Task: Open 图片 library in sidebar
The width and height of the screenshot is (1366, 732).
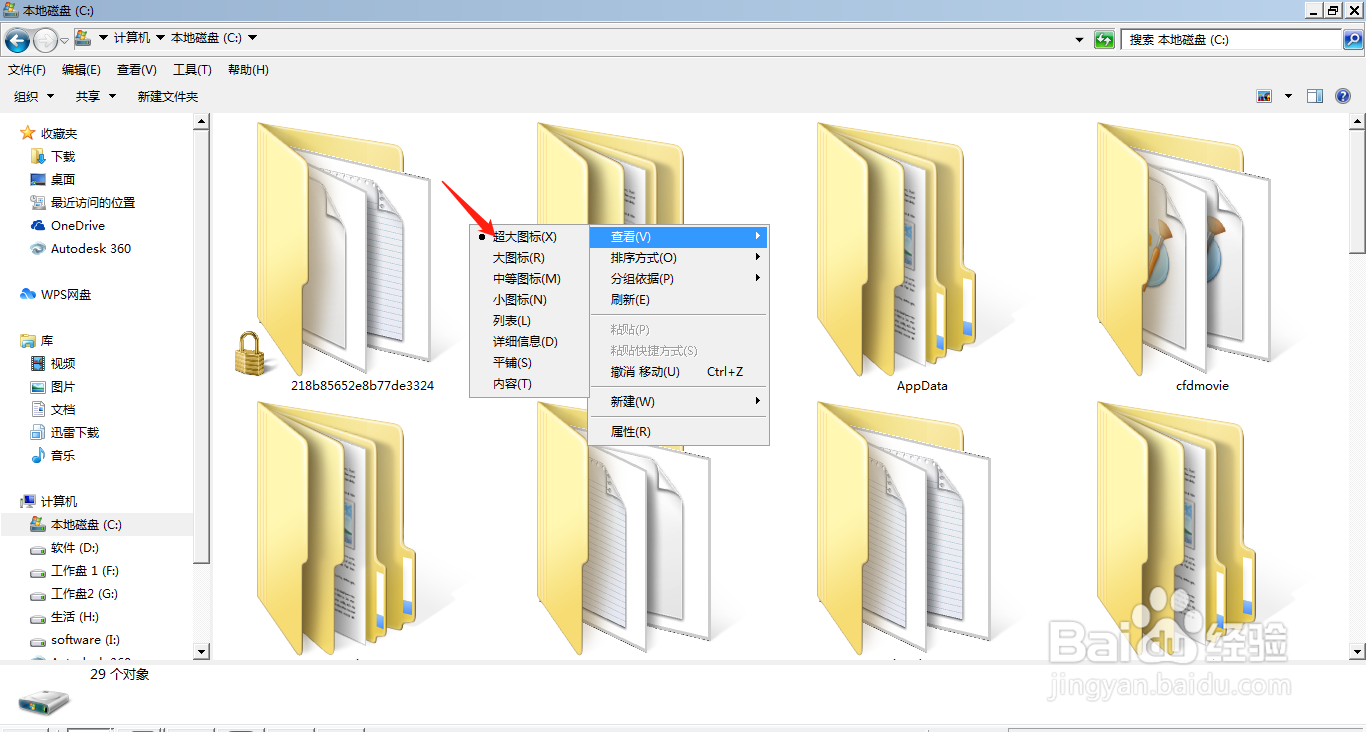Action: click(x=53, y=386)
